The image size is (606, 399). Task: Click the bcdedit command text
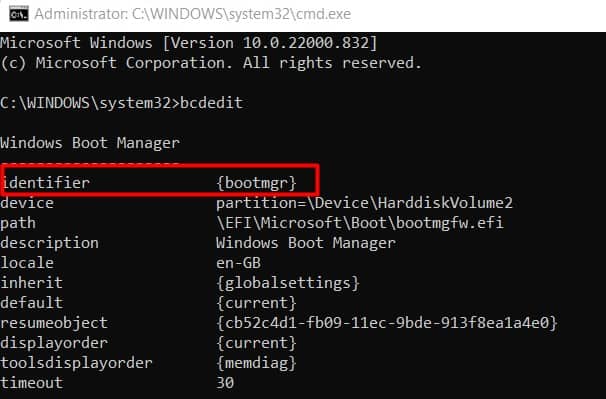click(x=211, y=103)
